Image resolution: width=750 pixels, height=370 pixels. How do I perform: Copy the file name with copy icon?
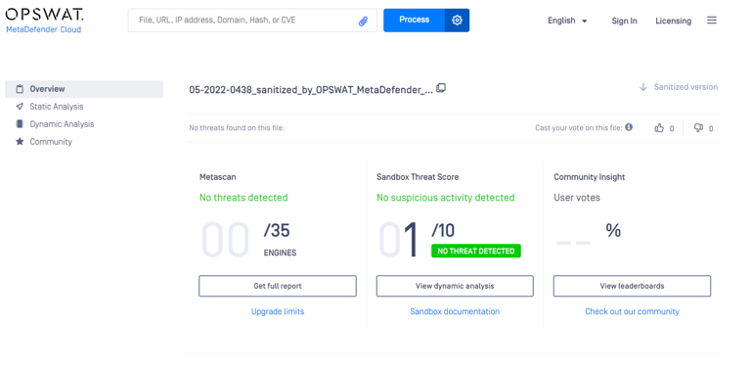point(441,88)
